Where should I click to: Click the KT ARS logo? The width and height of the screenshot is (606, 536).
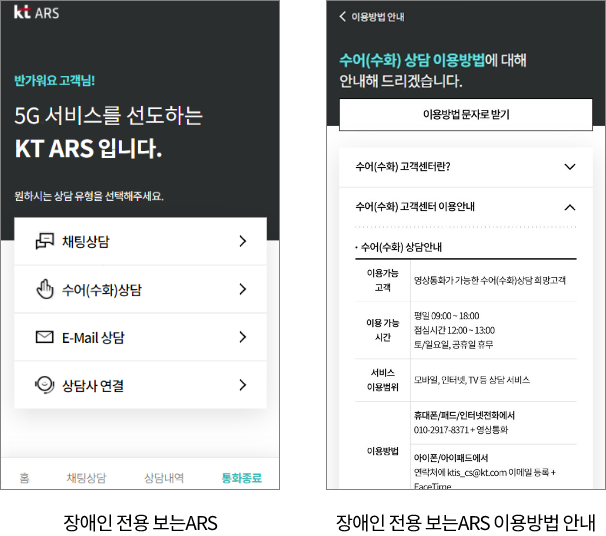(36, 13)
